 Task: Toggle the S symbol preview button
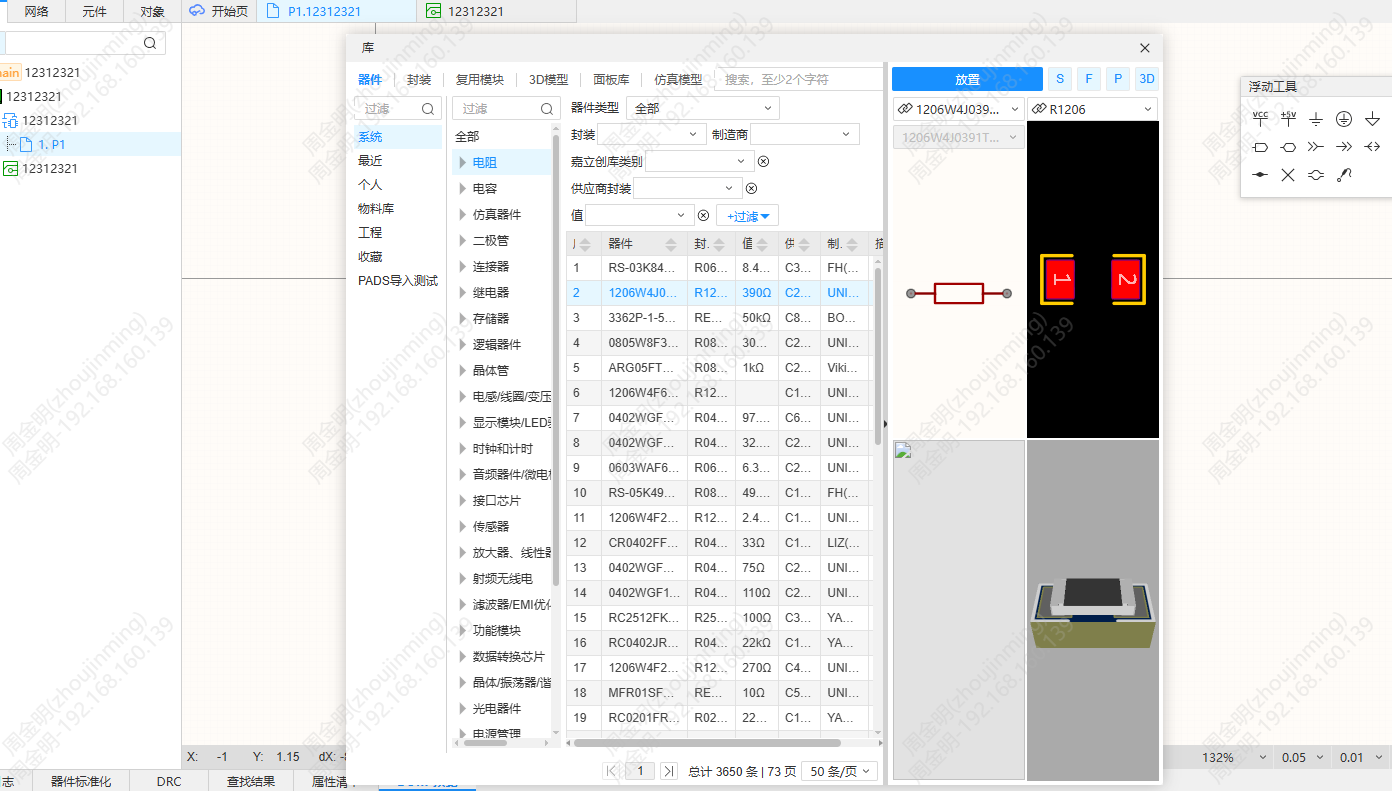click(1059, 79)
